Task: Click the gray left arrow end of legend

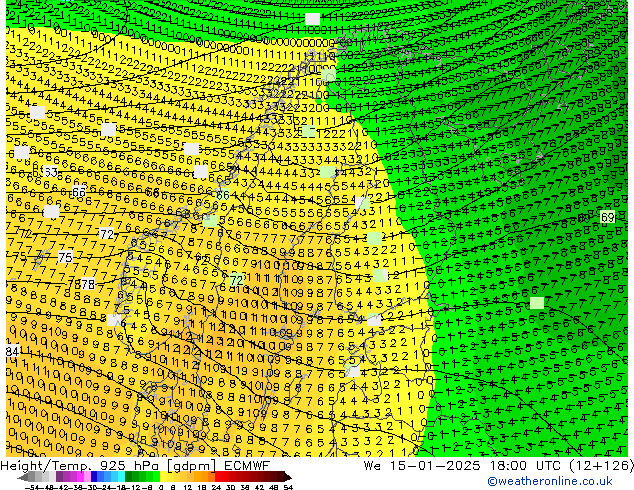Action: [x=23, y=477]
